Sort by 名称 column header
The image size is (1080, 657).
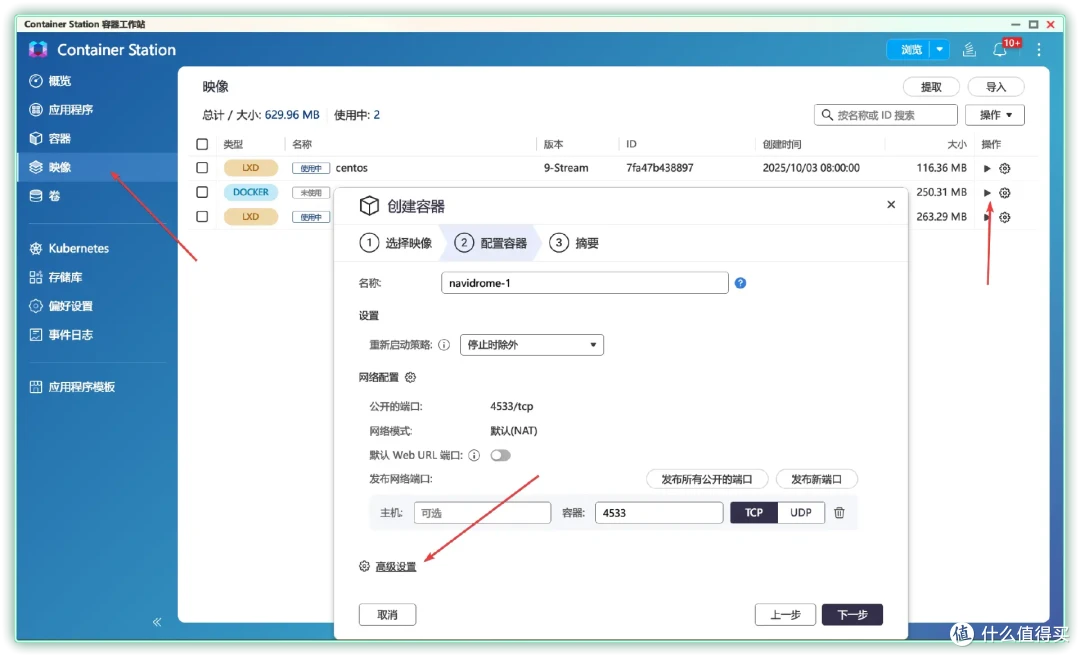[x=302, y=144]
